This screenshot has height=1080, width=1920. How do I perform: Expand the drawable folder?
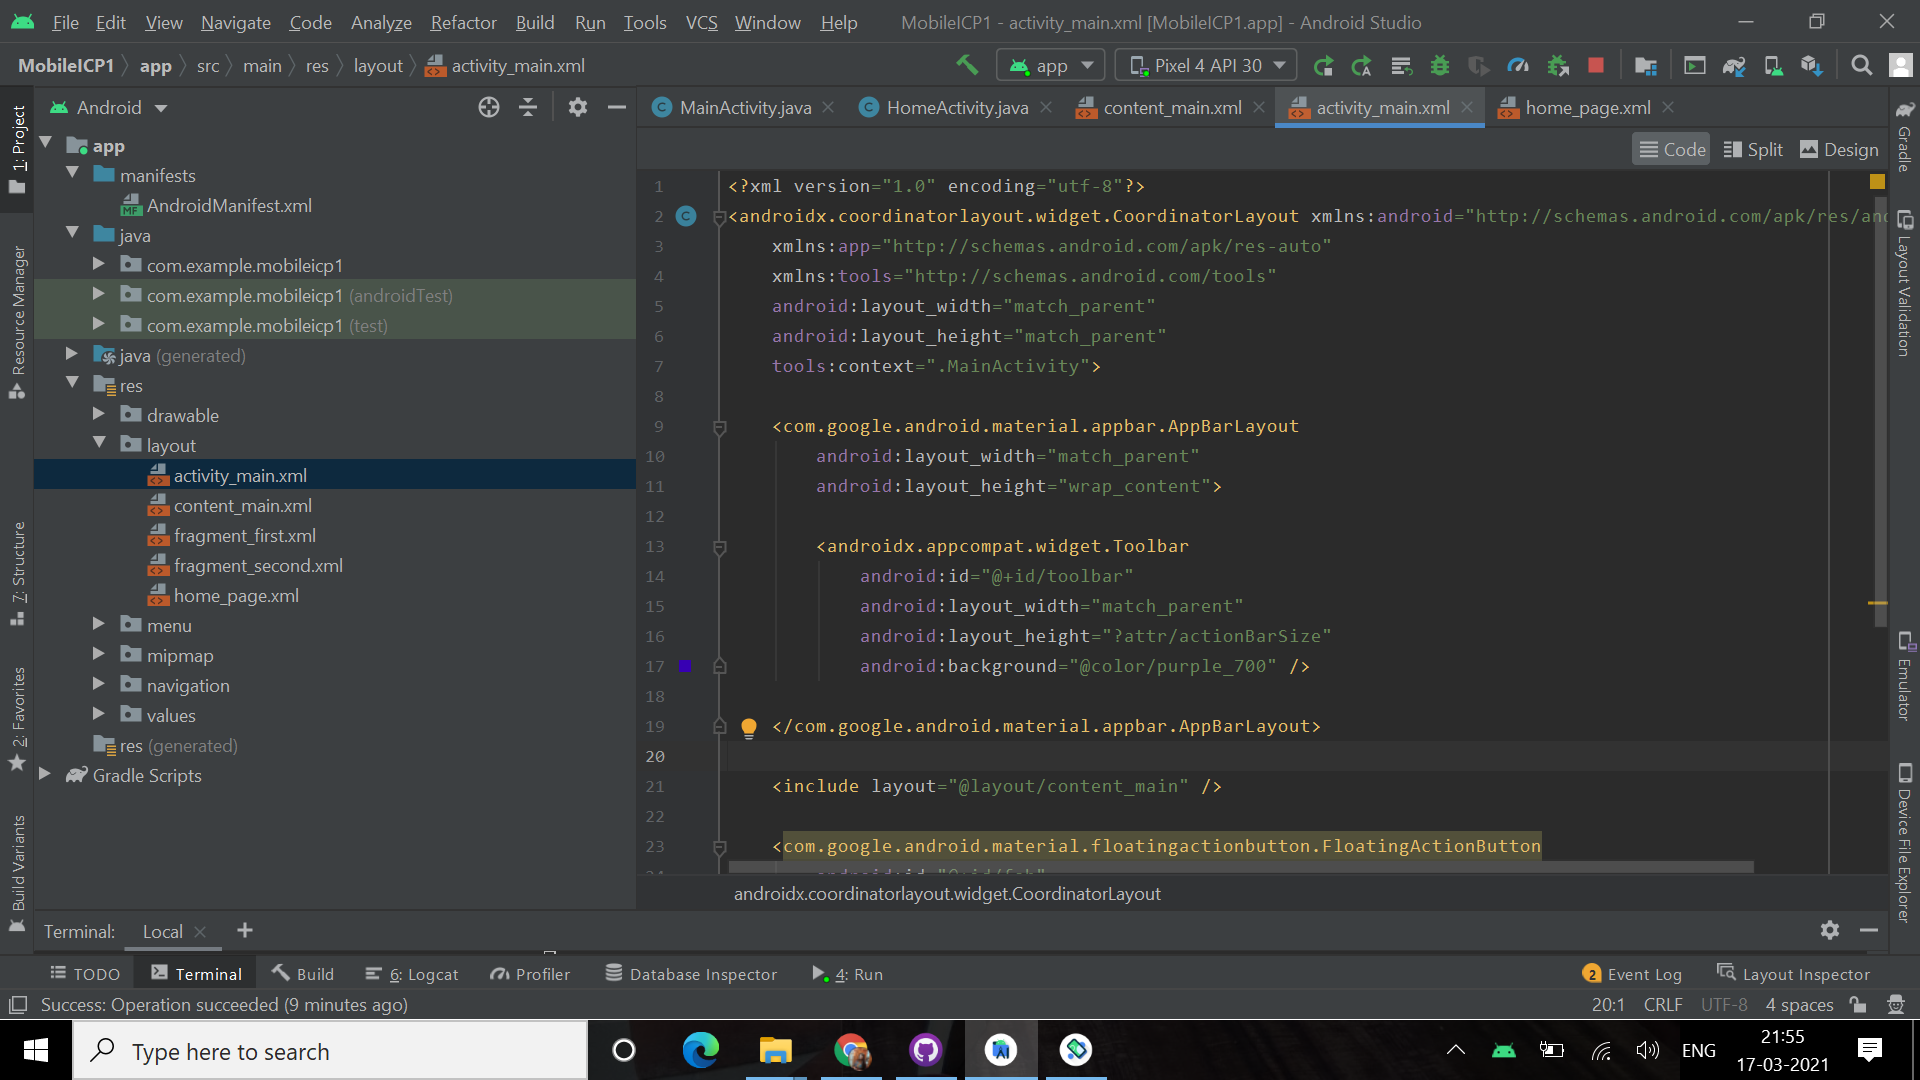(99, 414)
